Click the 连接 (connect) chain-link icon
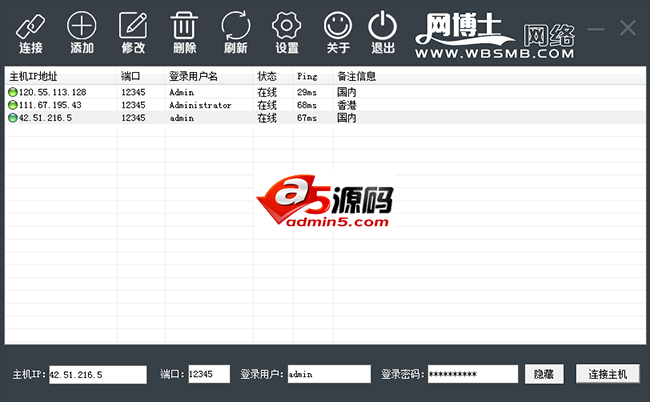The height and width of the screenshot is (402, 650). click(x=30, y=27)
